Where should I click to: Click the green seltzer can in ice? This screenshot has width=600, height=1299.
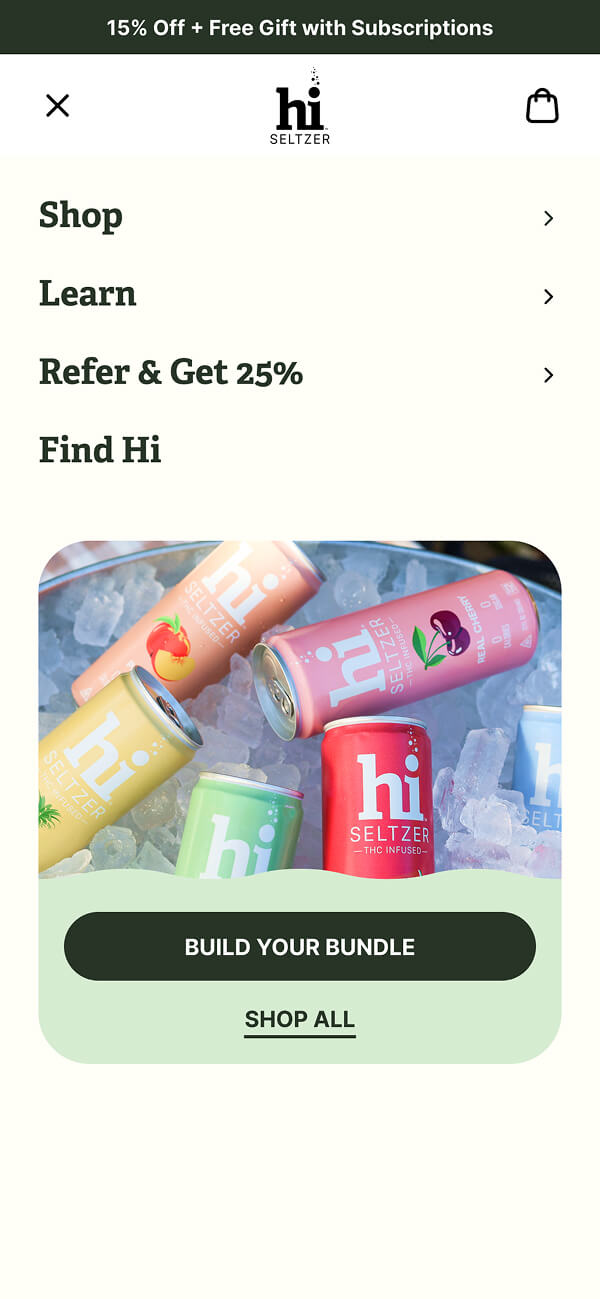[240, 826]
